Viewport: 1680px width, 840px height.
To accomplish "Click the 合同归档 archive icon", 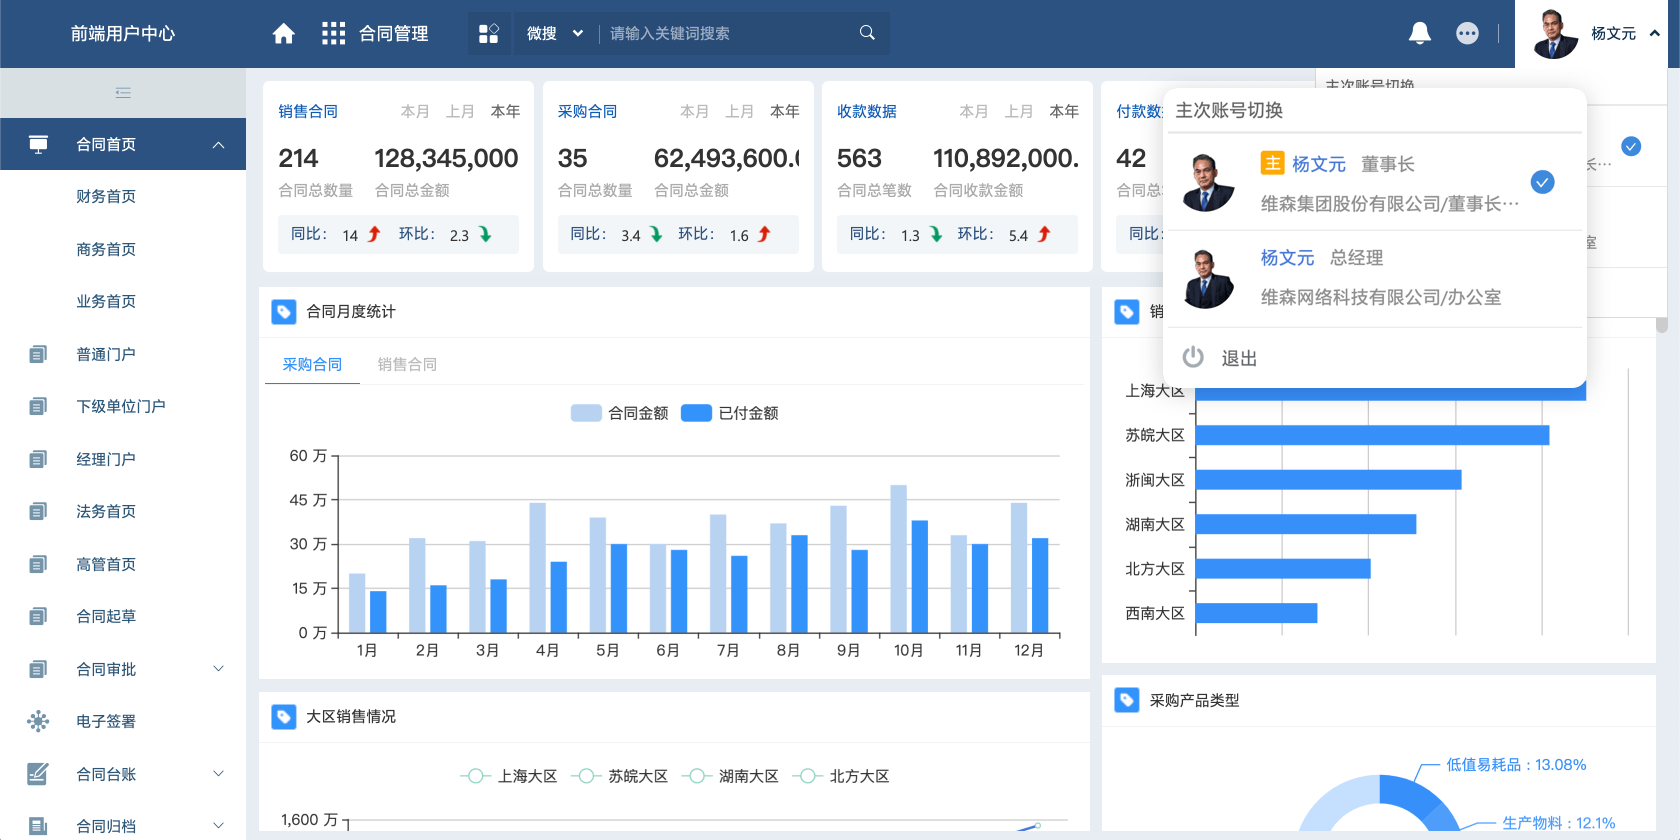I will [38, 826].
